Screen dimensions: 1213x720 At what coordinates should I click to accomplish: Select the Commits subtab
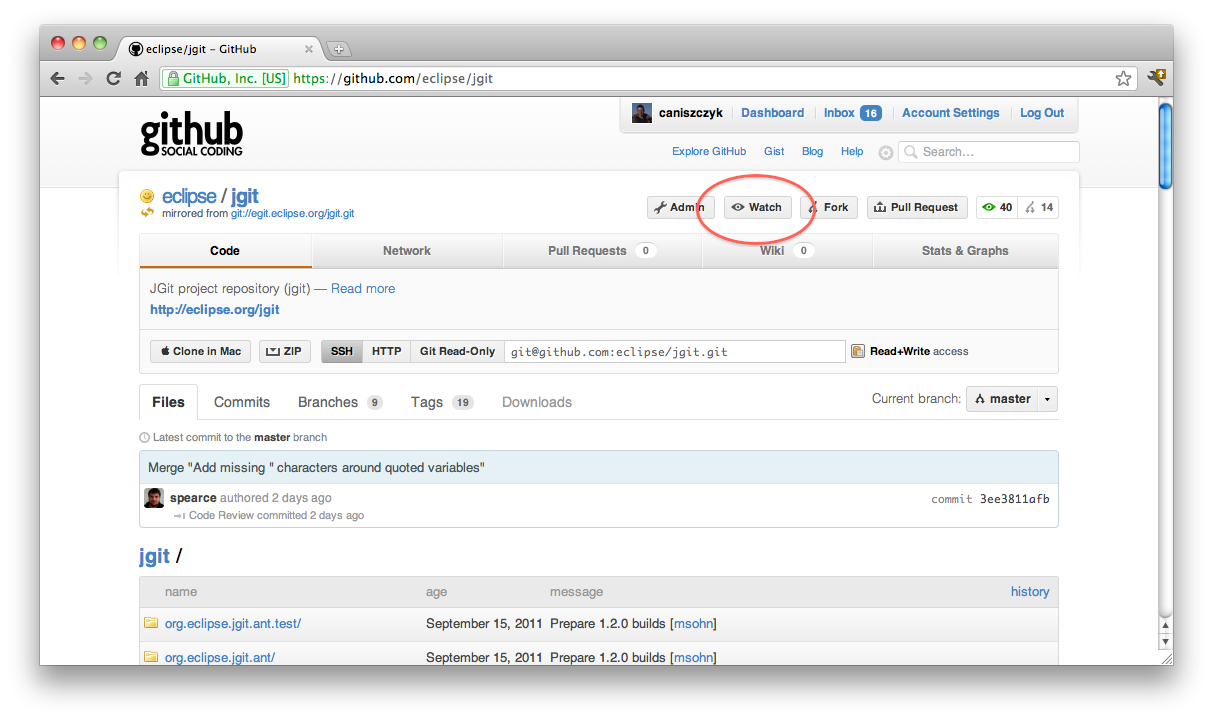click(x=242, y=402)
